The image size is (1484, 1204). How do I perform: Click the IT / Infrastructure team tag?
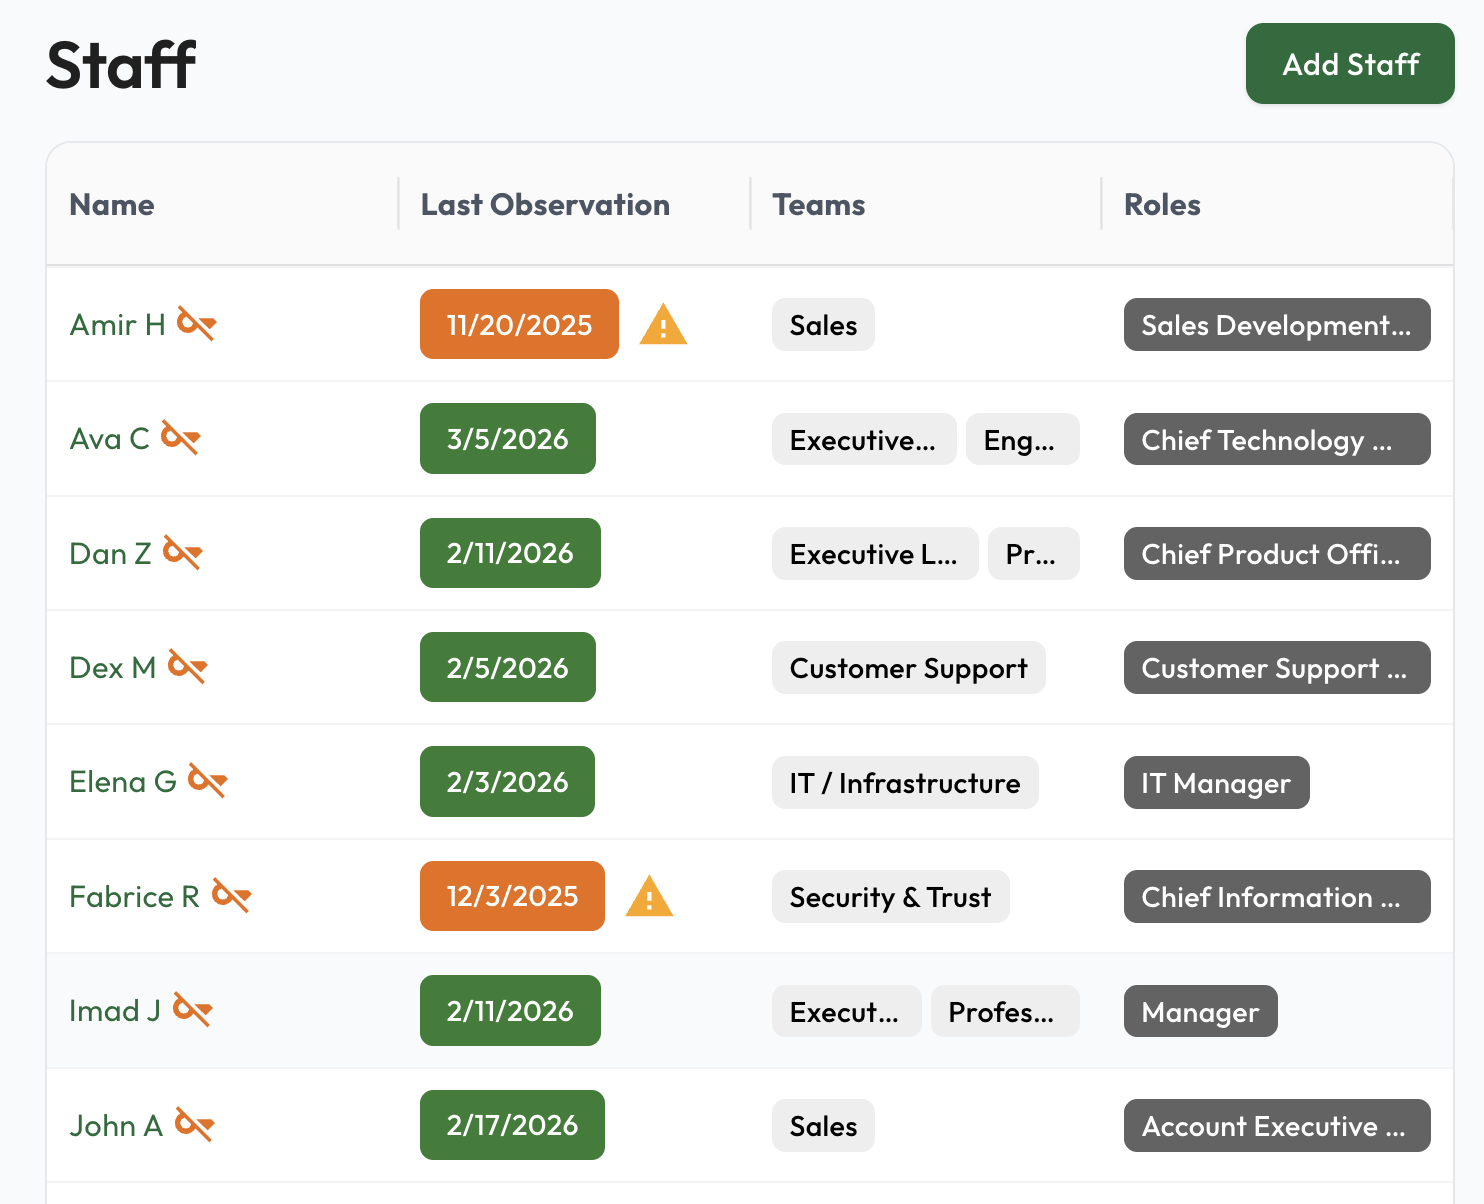pyautogui.click(x=904, y=782)
